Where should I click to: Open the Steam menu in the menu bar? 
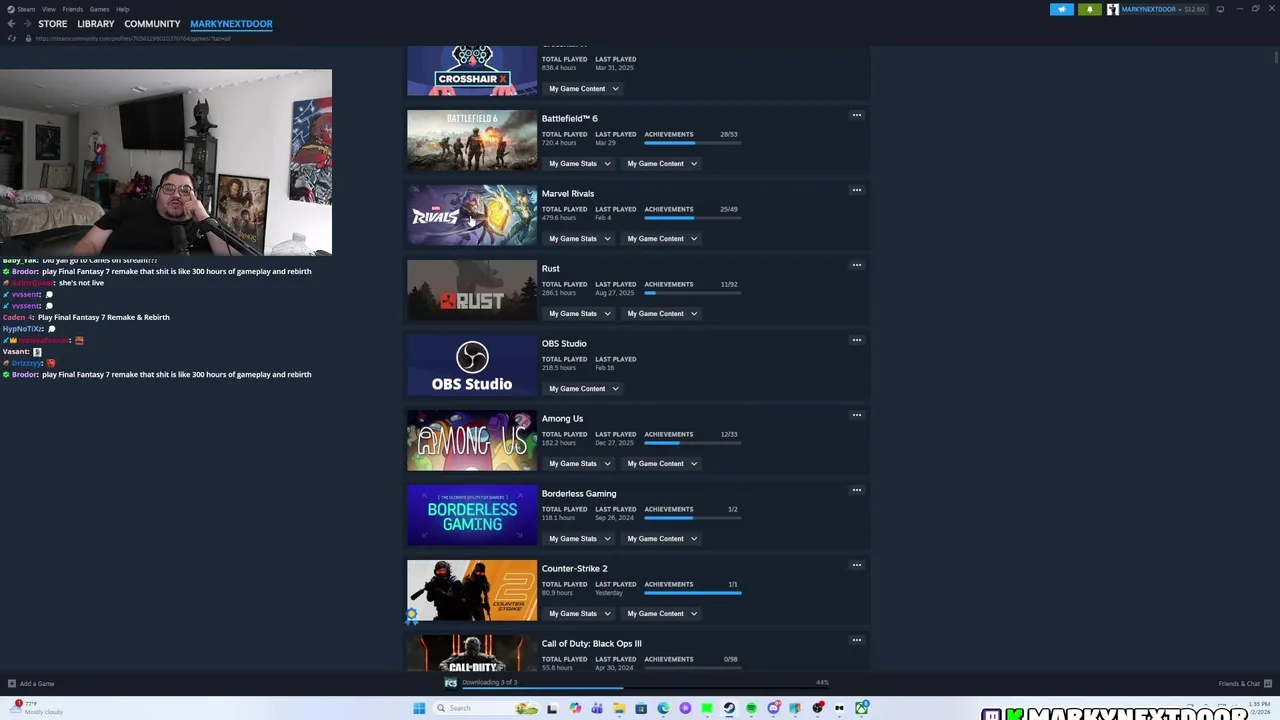pyautogui.click(x=21, y=9)
